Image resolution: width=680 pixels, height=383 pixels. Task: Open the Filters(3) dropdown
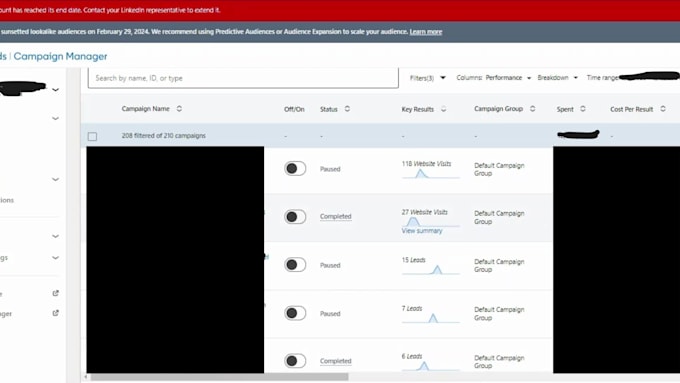(x=428, y=78)
